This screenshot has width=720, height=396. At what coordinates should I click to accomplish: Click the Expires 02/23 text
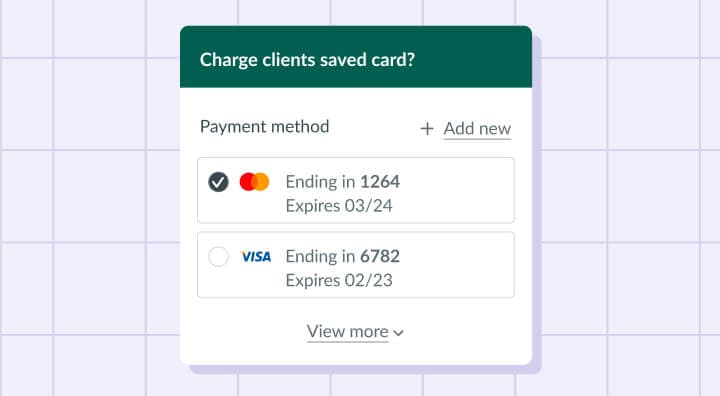pyautogui.click(x=339, y=280)
